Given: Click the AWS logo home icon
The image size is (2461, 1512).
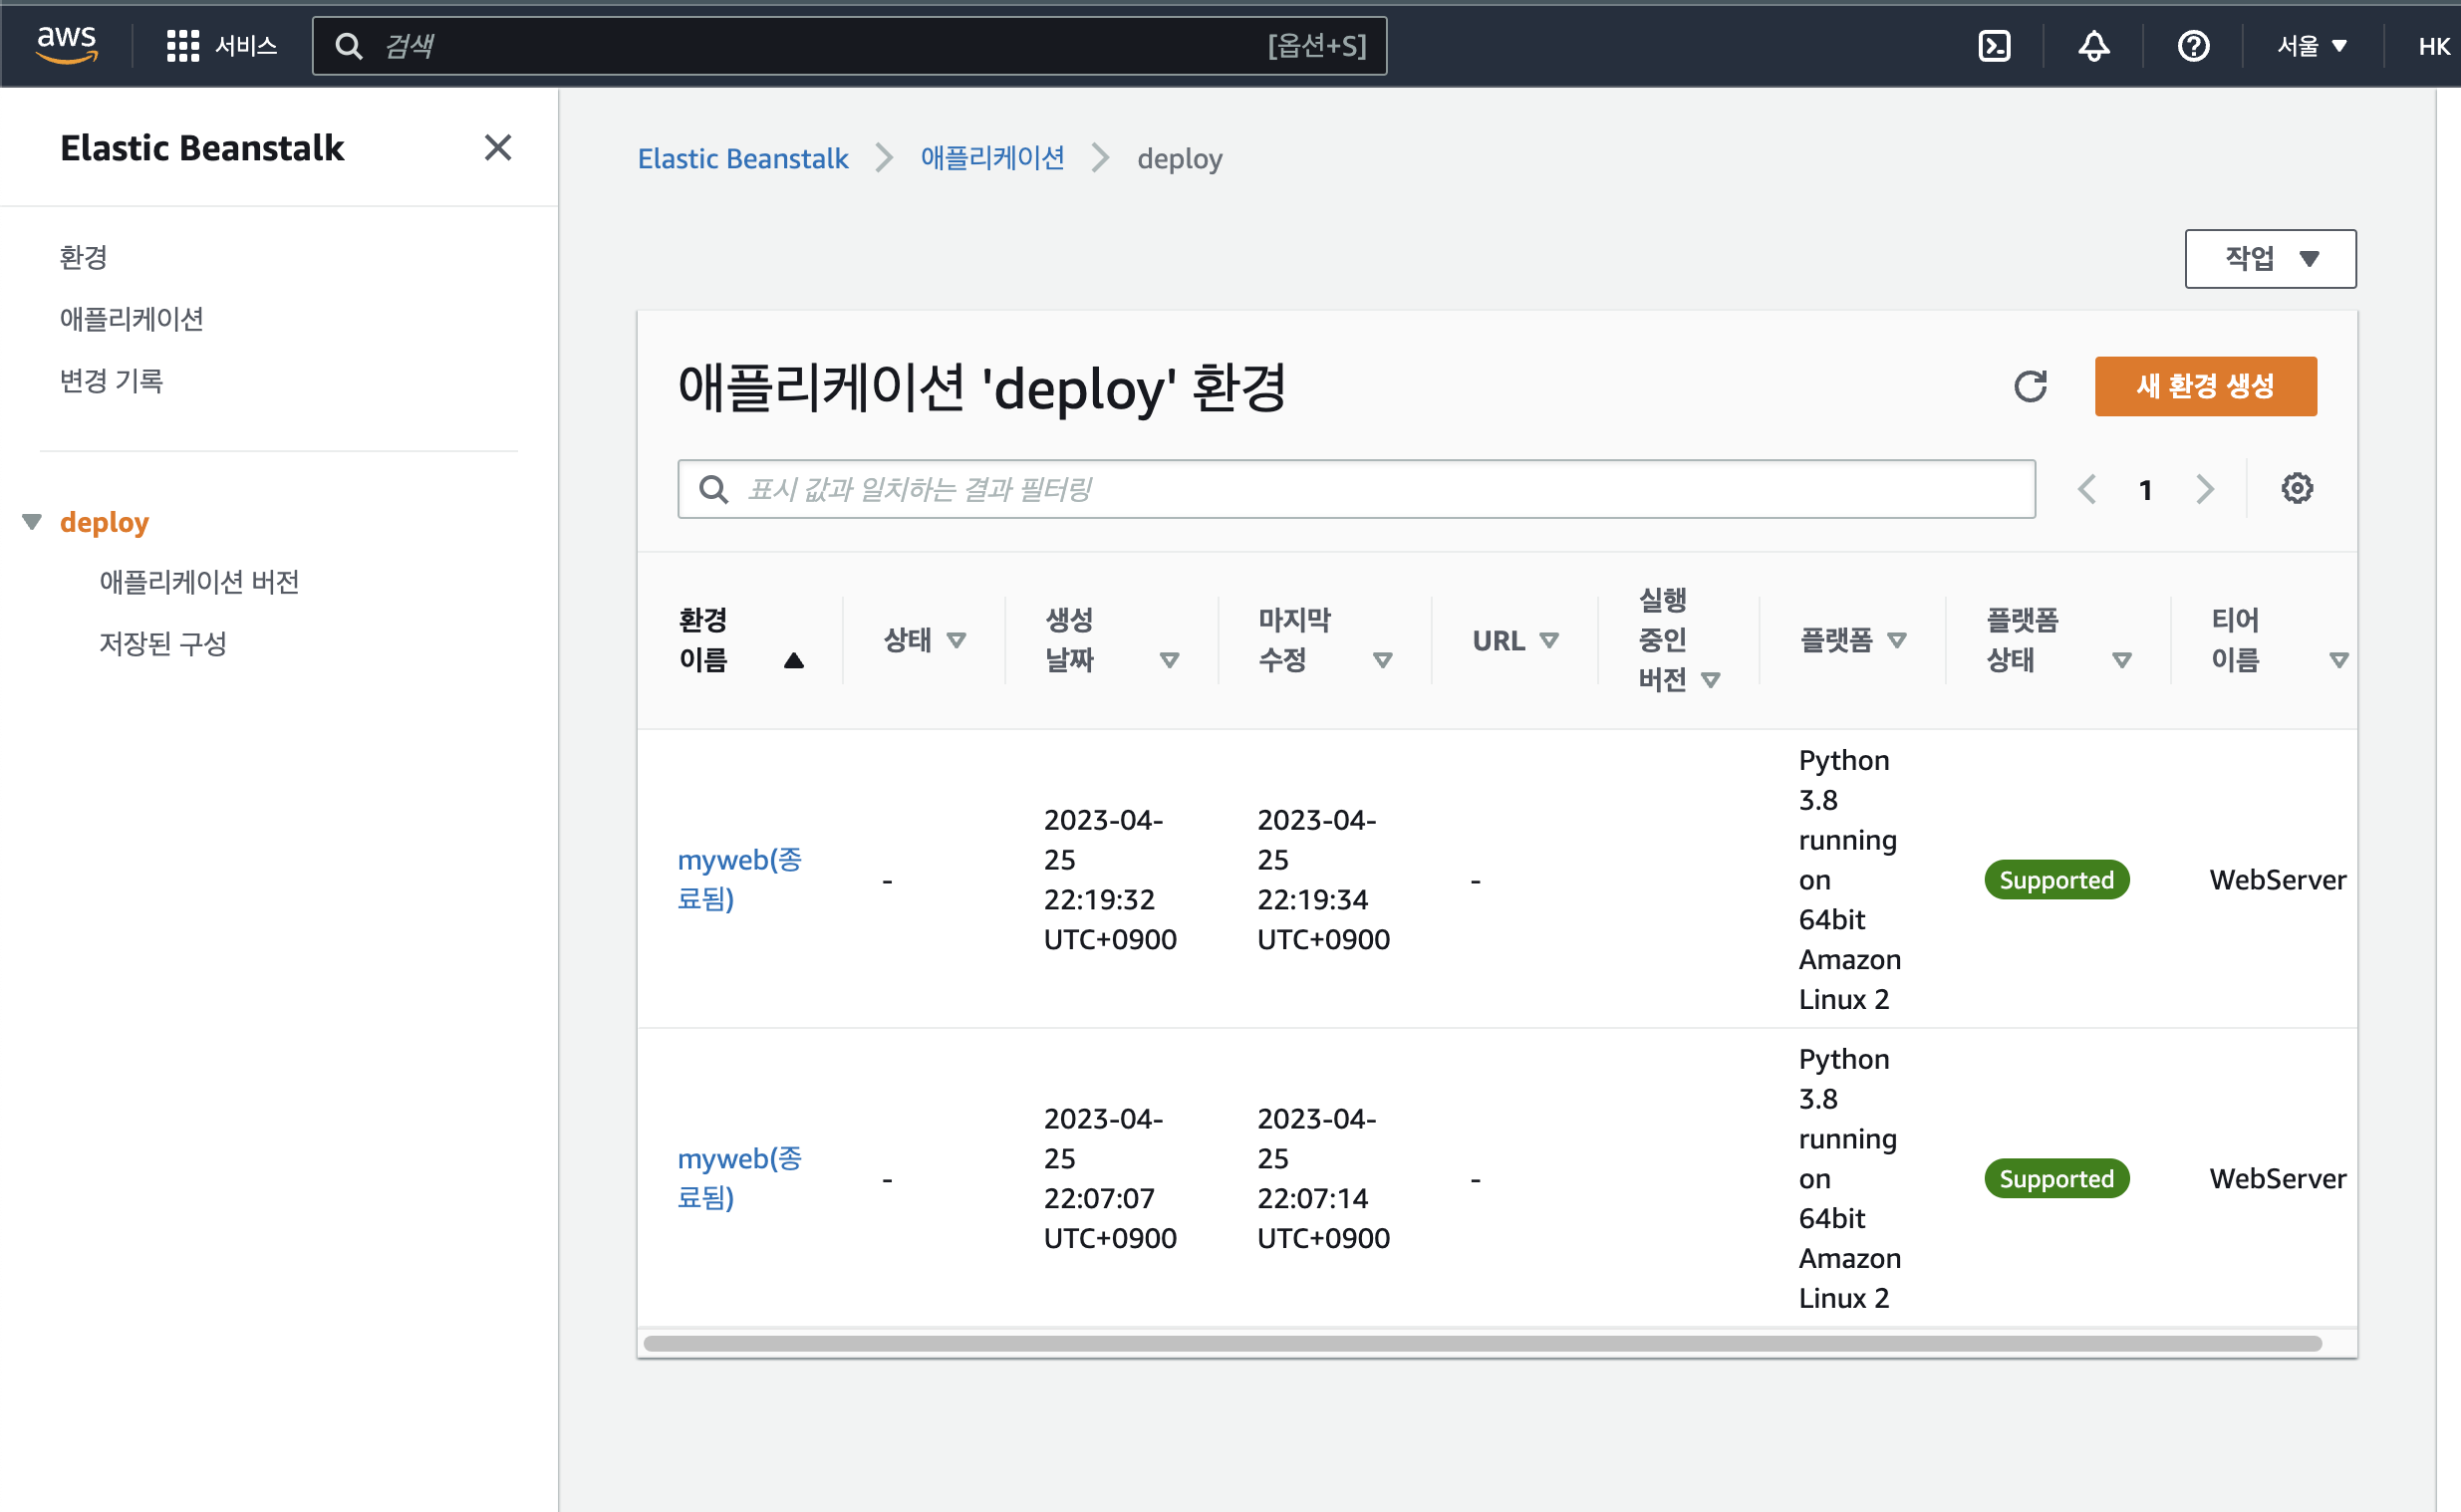Looking at the screenshot, I should 67,45.
